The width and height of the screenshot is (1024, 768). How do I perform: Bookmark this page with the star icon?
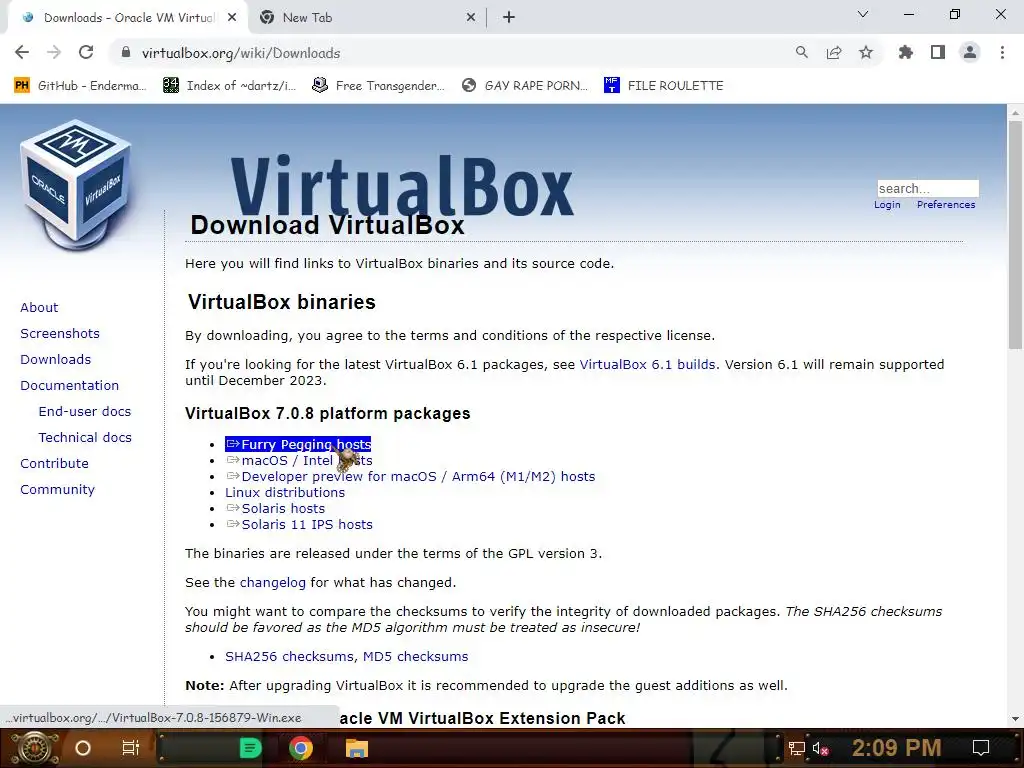click(865, 53)
